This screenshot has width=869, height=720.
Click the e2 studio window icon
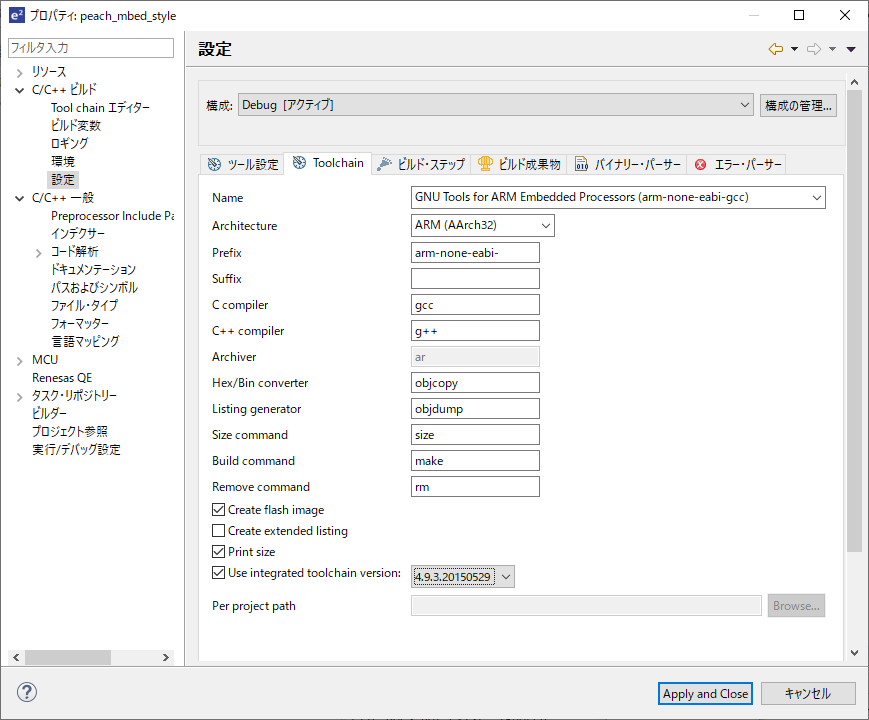[17, 15]
